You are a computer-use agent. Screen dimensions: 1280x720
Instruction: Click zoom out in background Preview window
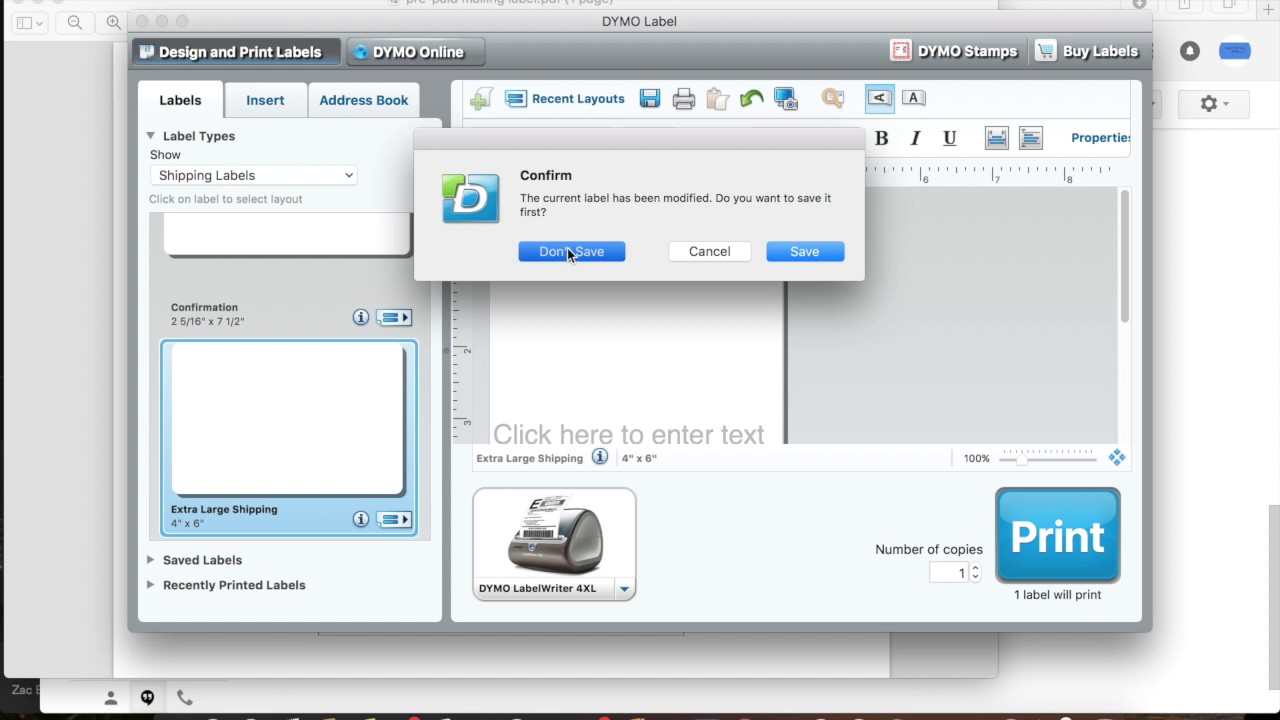(x=75, y=22)
